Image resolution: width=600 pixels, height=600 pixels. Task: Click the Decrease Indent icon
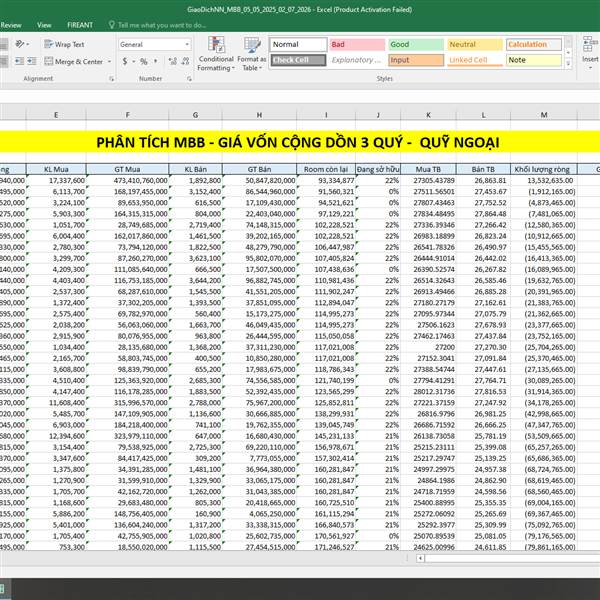click(x=20, y=61)
